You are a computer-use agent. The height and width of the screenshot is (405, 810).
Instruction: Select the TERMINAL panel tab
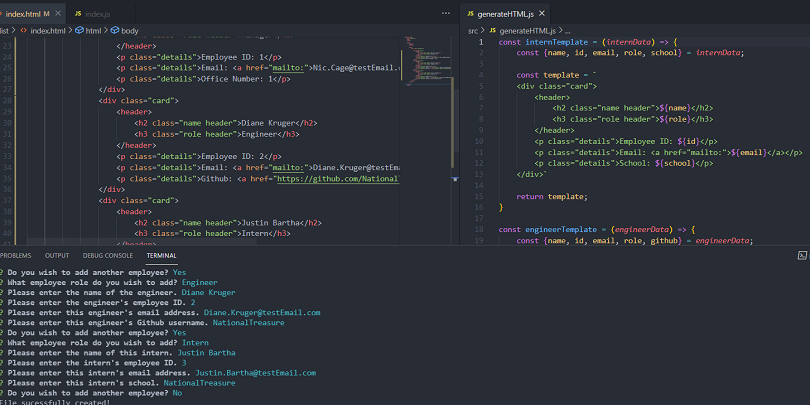click(161, 255)
